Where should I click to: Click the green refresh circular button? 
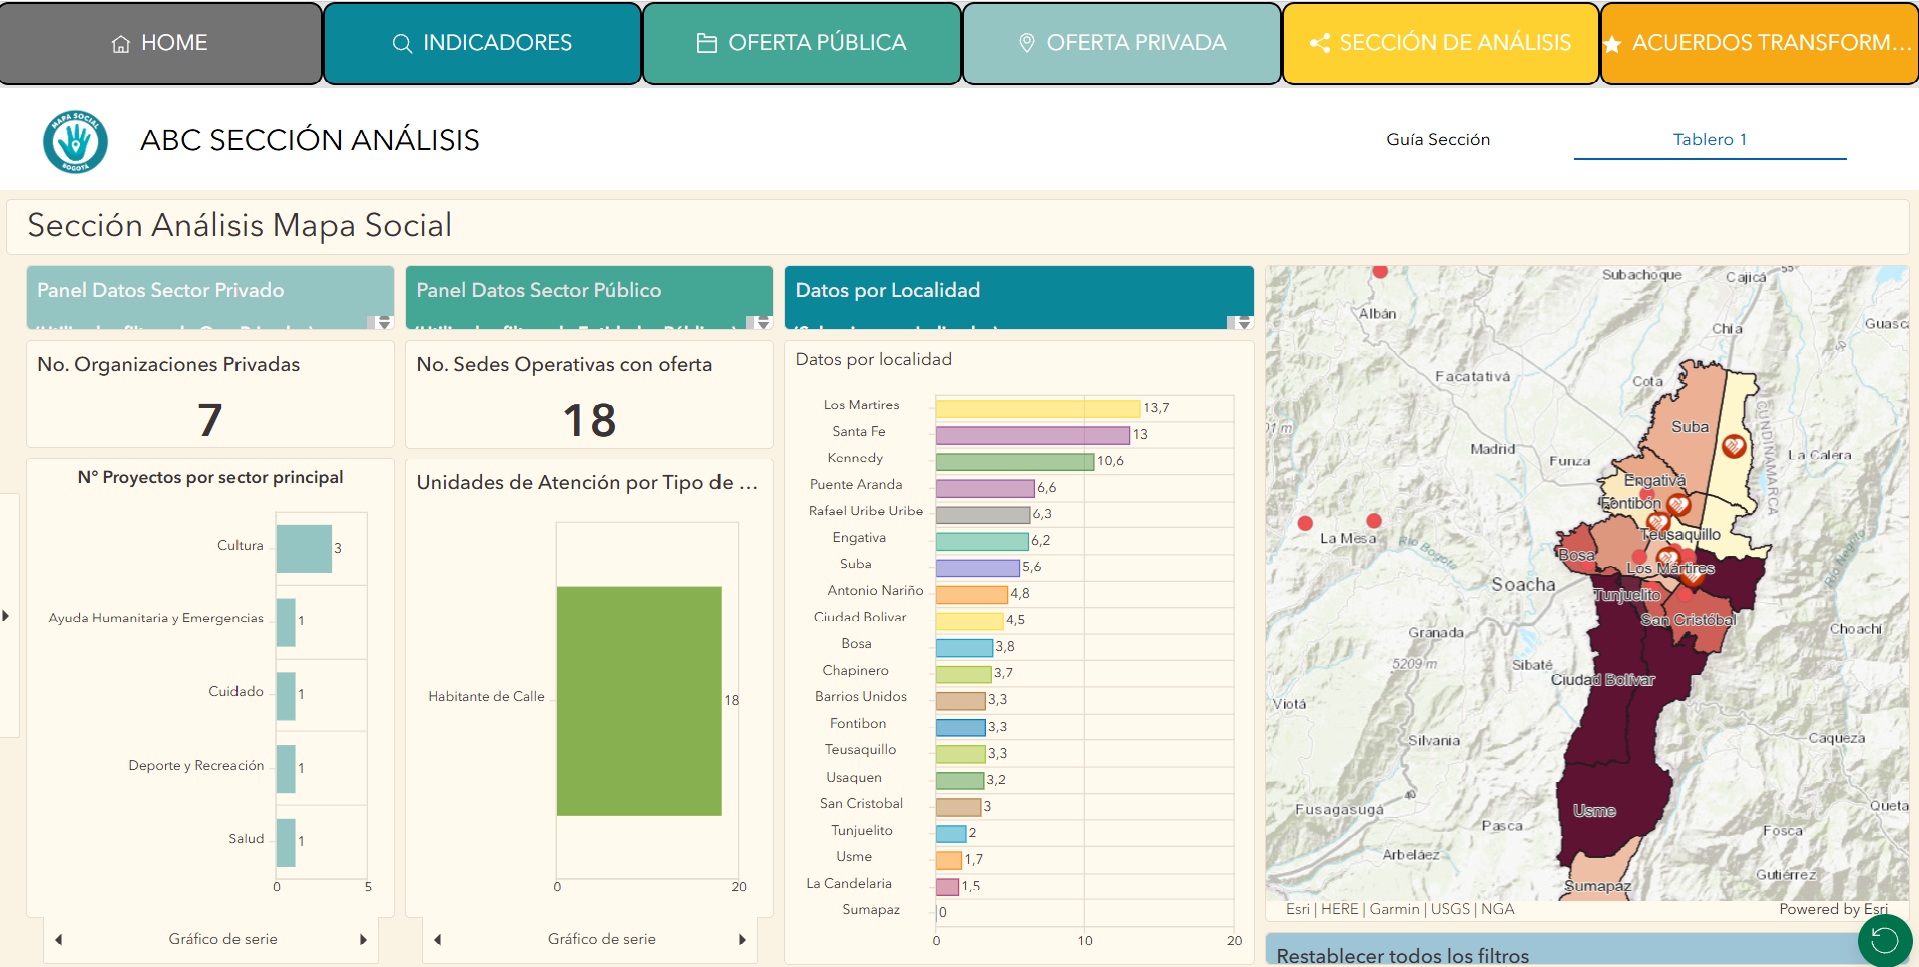(1885, 940)
